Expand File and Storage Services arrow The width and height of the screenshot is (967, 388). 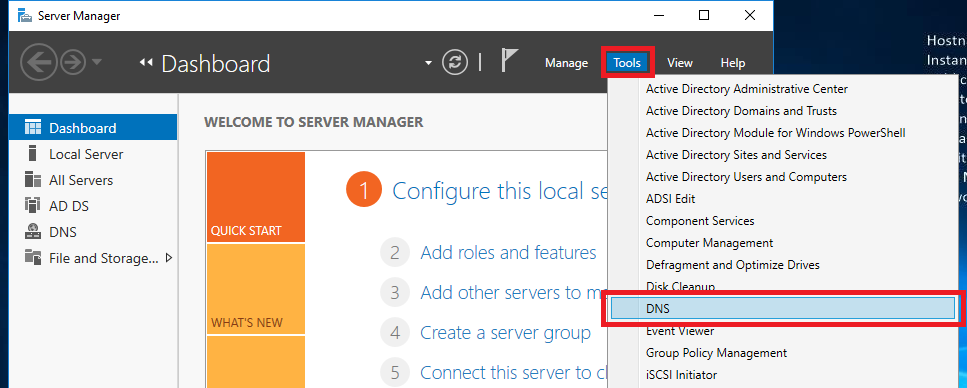(x=169, y=257)
